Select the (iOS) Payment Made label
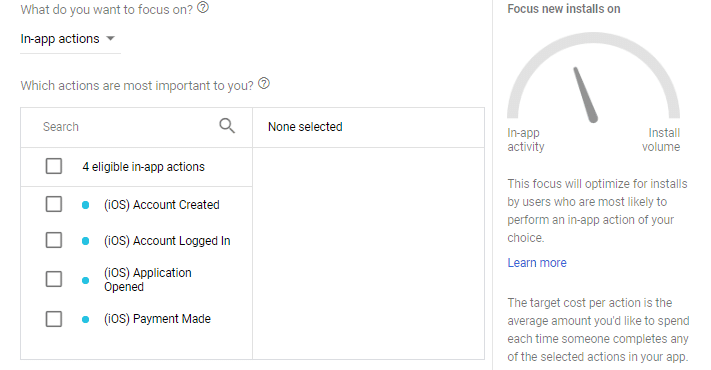This screenshot has width=711, height=370. [x=157, y=319]
